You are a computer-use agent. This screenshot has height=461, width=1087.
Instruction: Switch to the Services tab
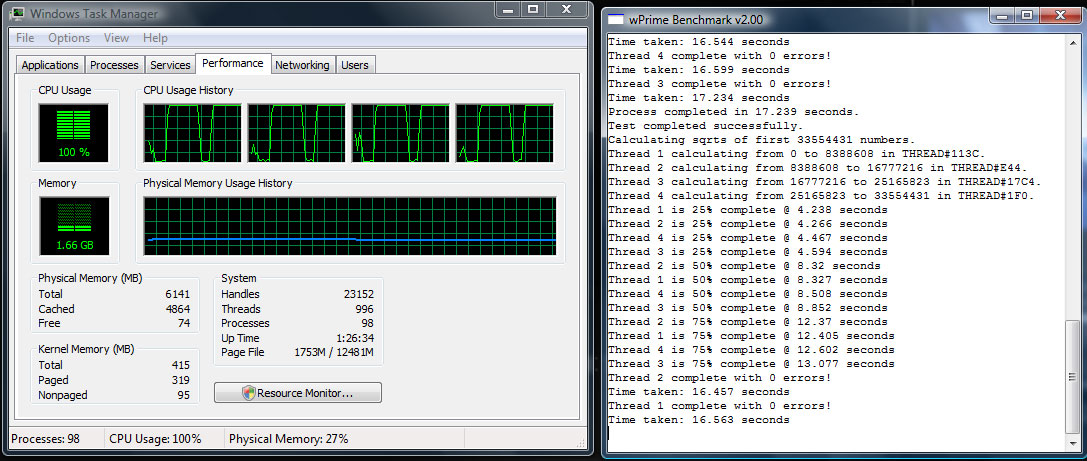170,65
